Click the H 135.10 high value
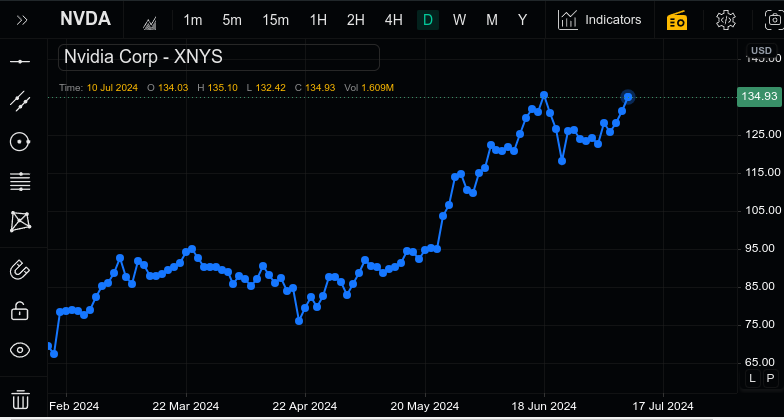 (218, 88)
